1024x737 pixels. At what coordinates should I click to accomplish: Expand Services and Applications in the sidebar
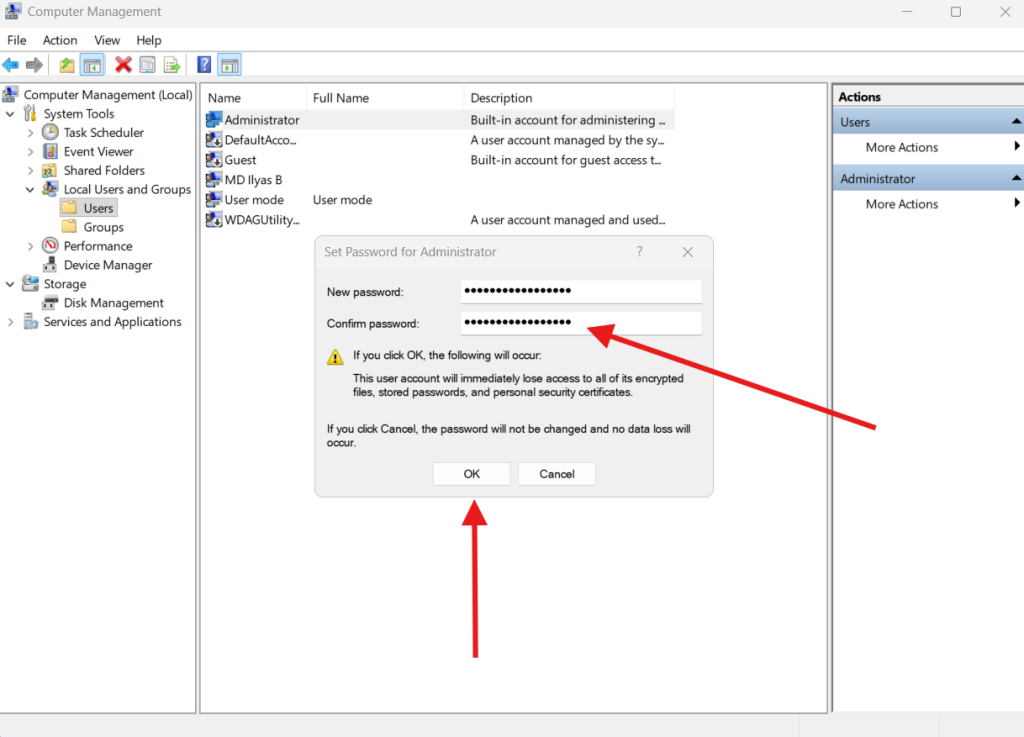pos(9,321)
